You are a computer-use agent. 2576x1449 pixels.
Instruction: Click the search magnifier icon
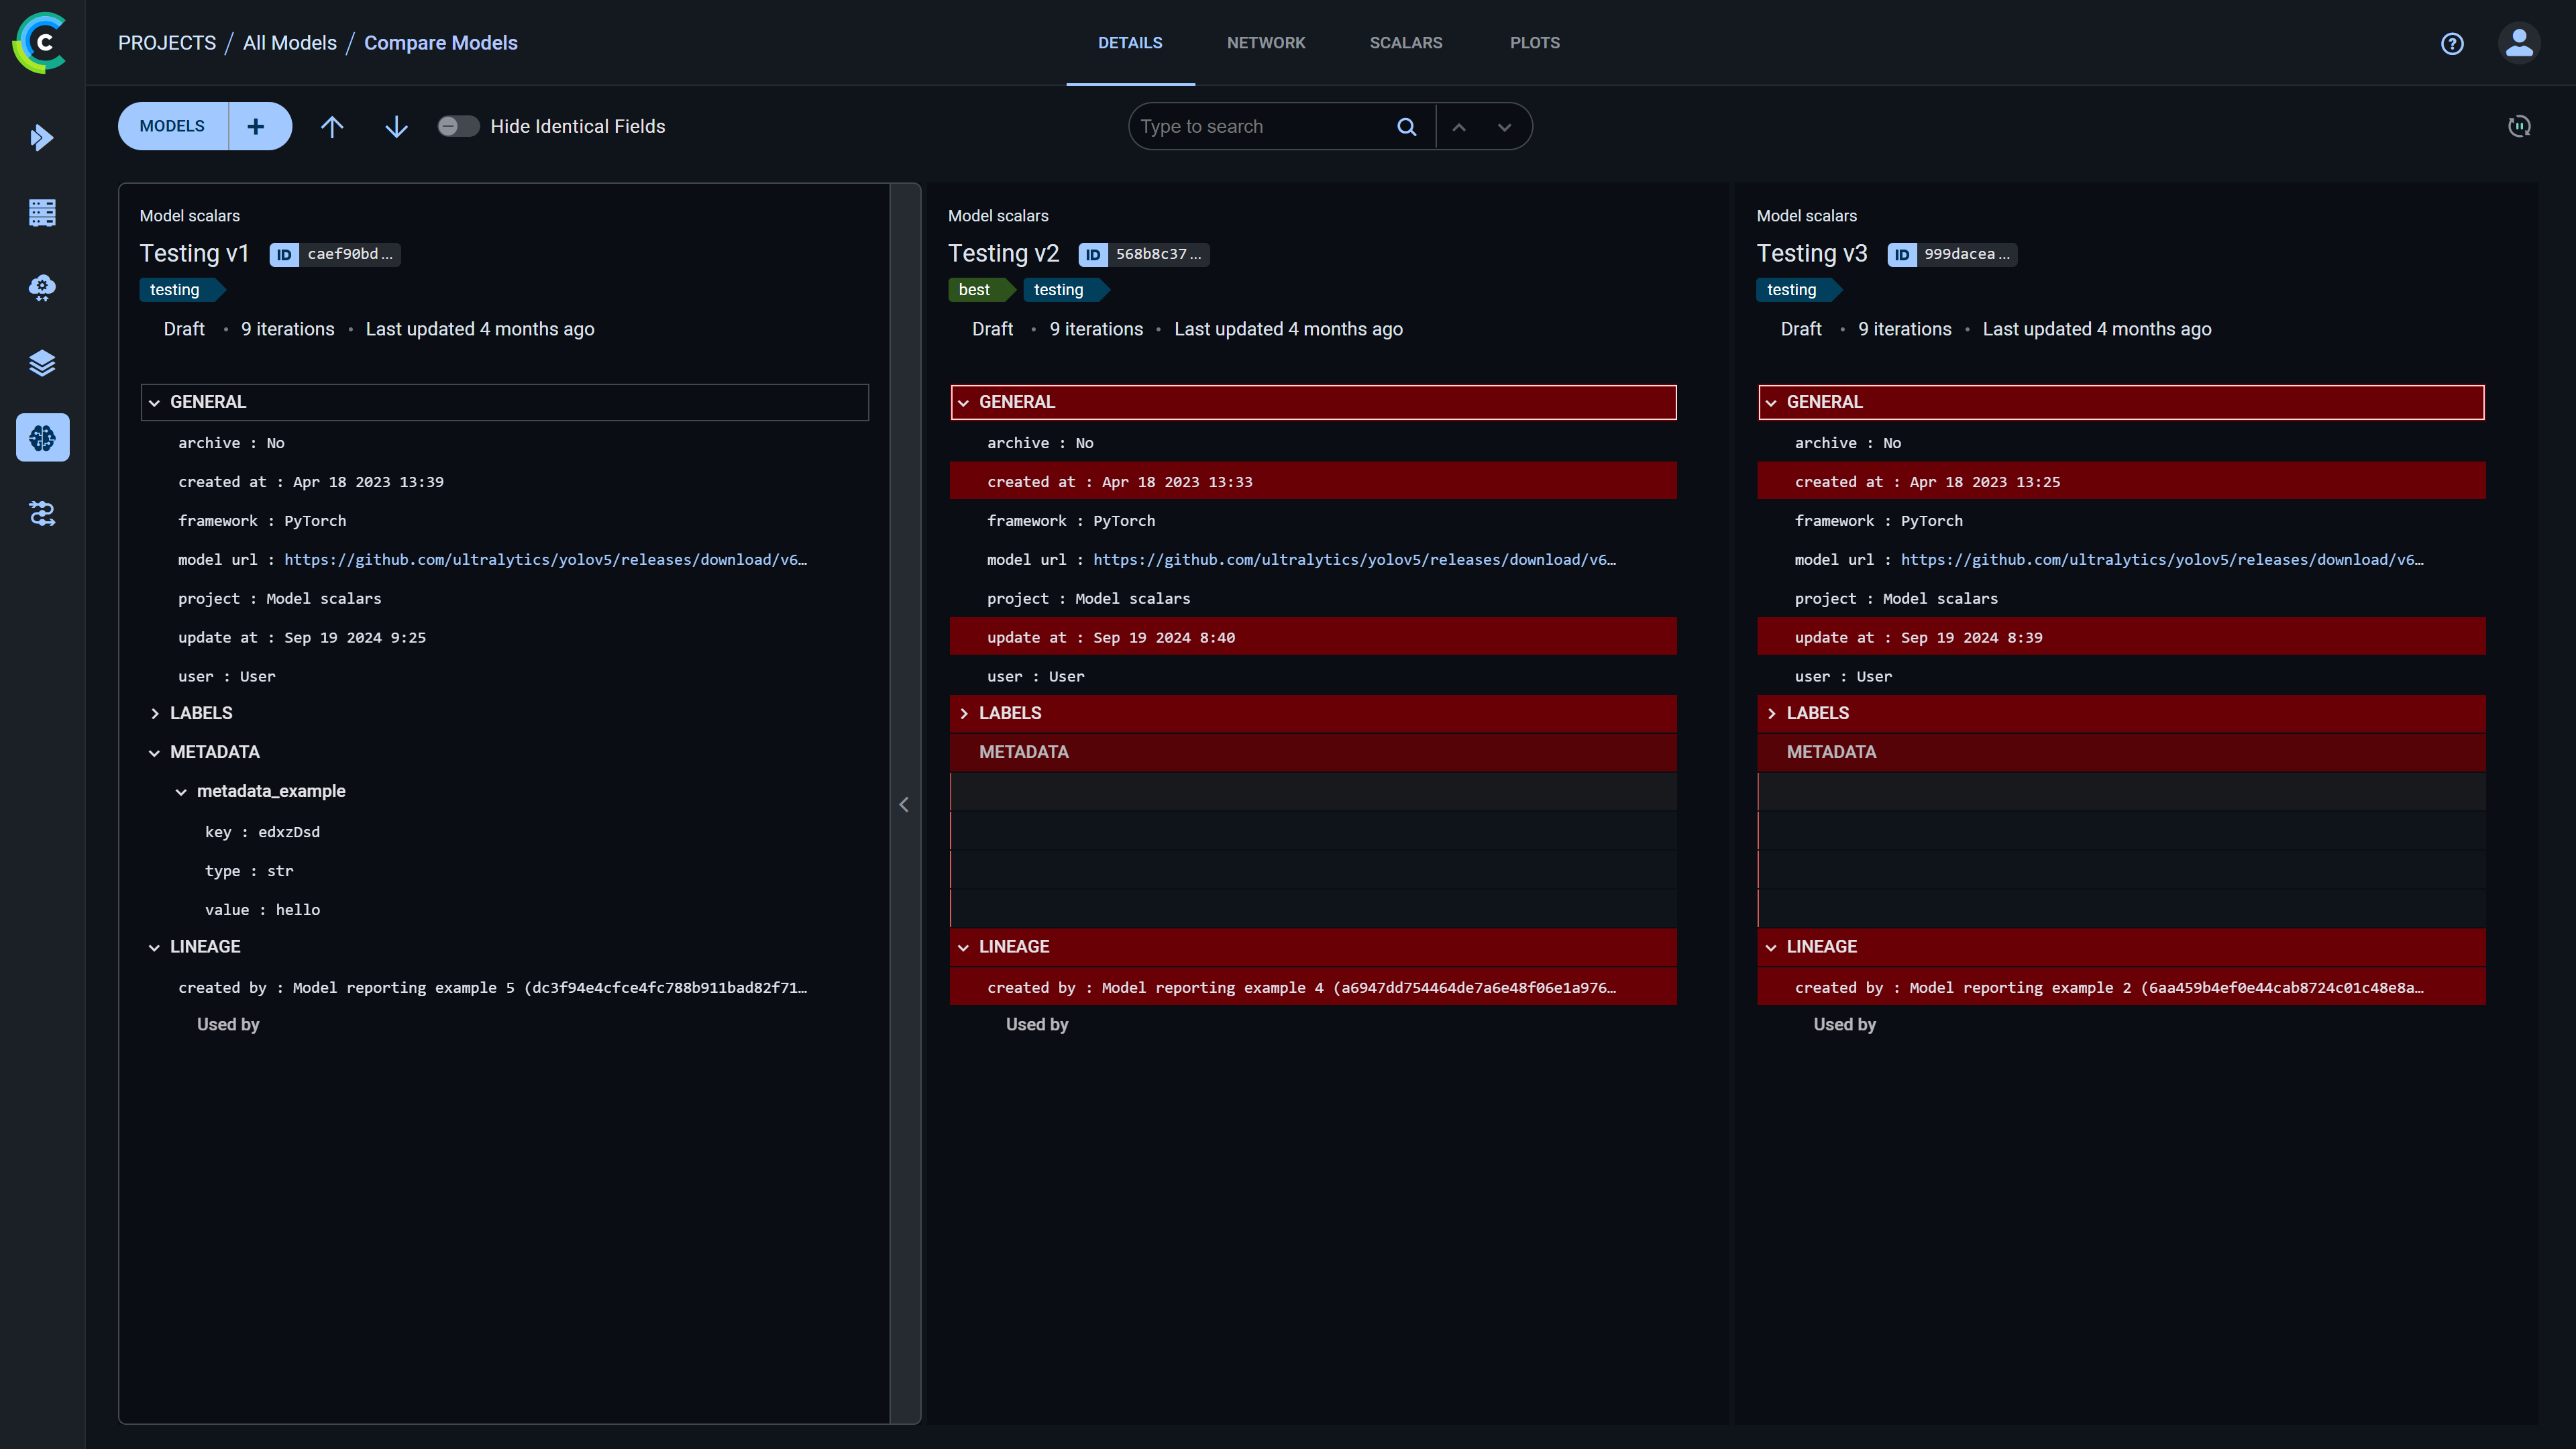click(x=1406, y=127)
